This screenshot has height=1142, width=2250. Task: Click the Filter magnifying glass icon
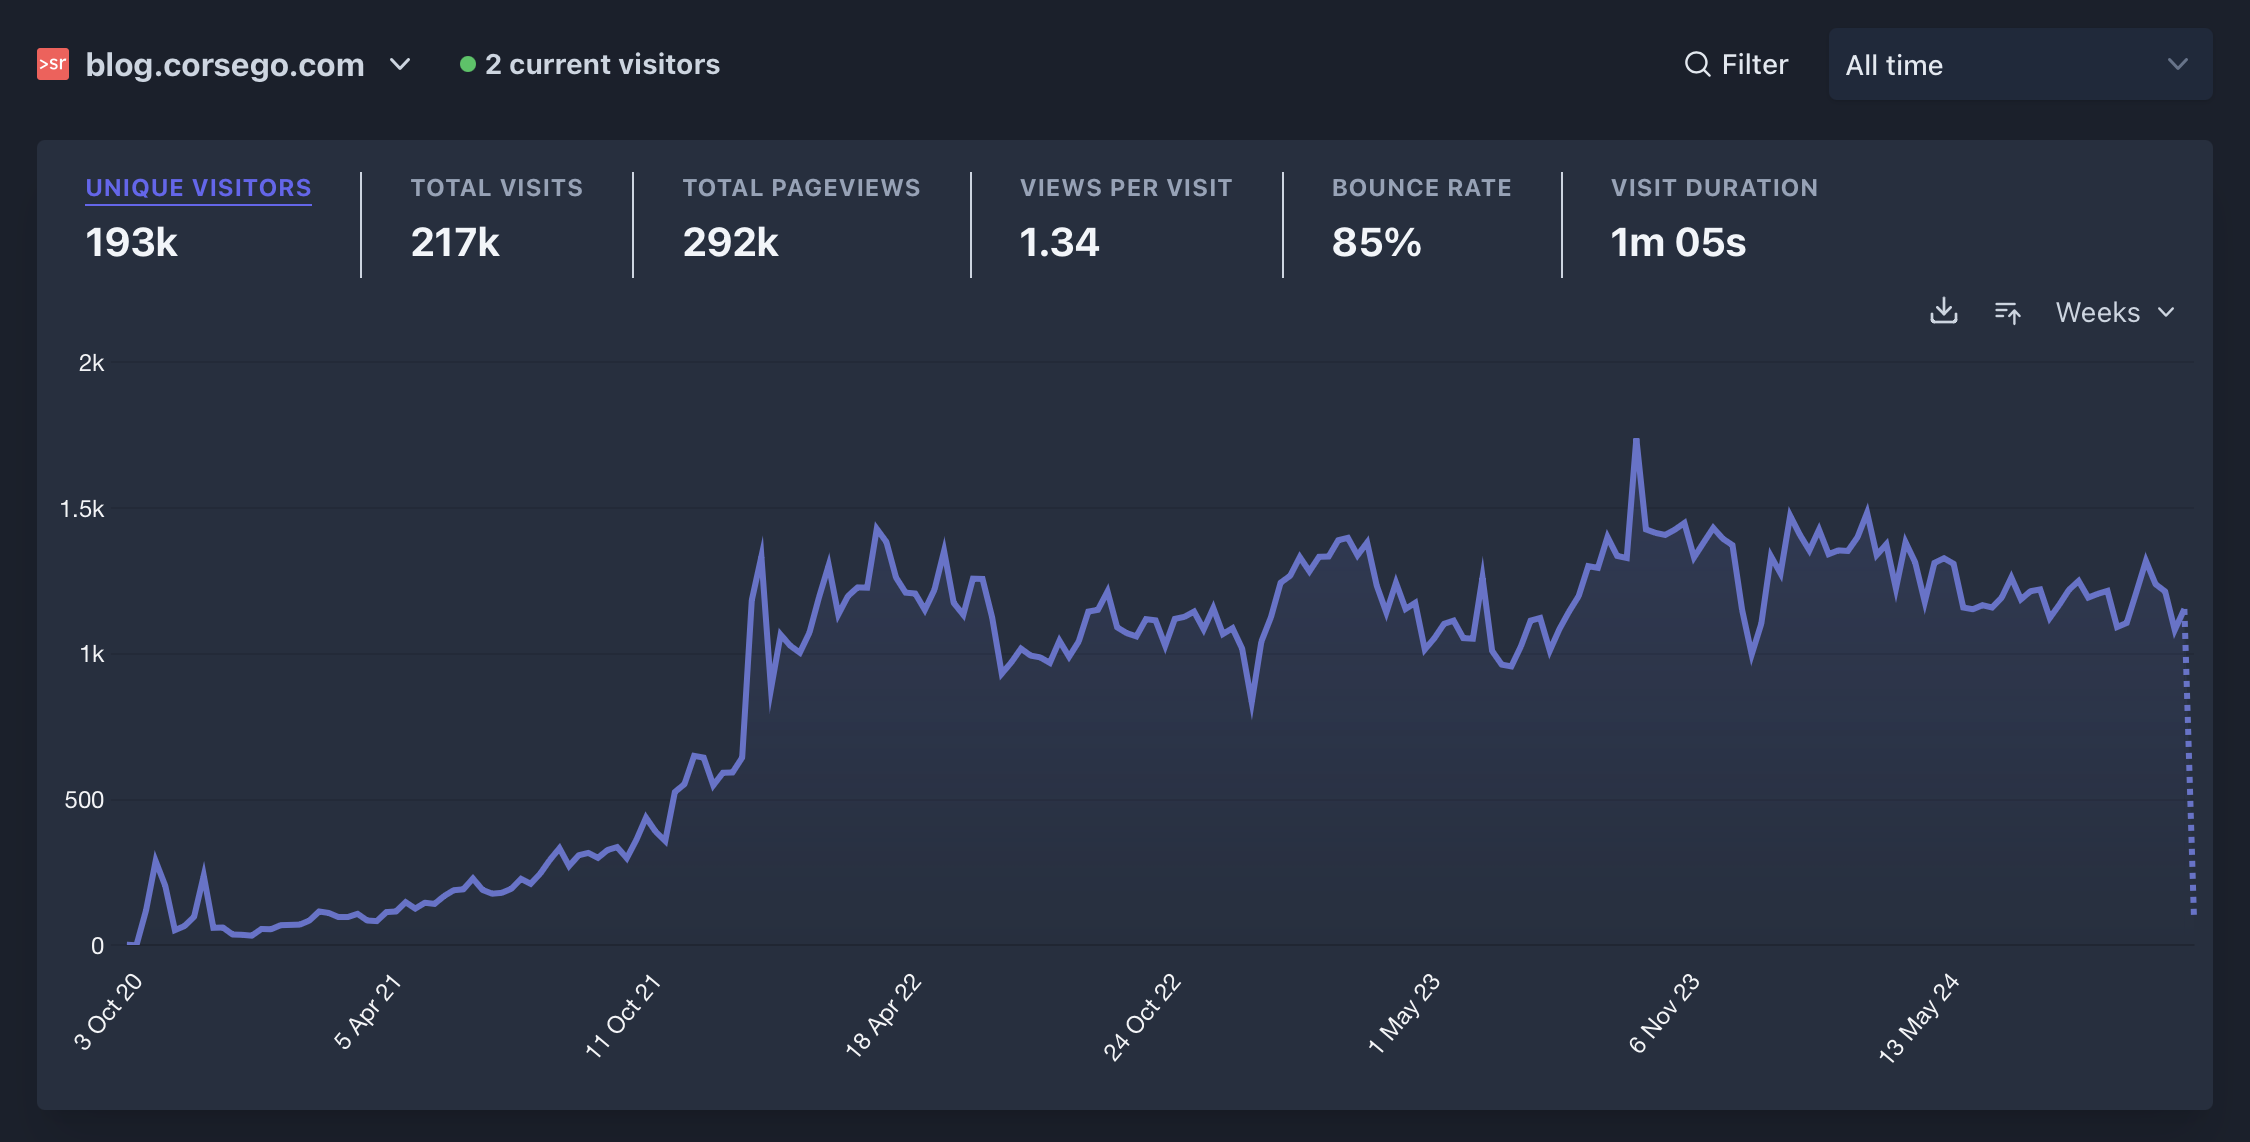point(1697,64)
